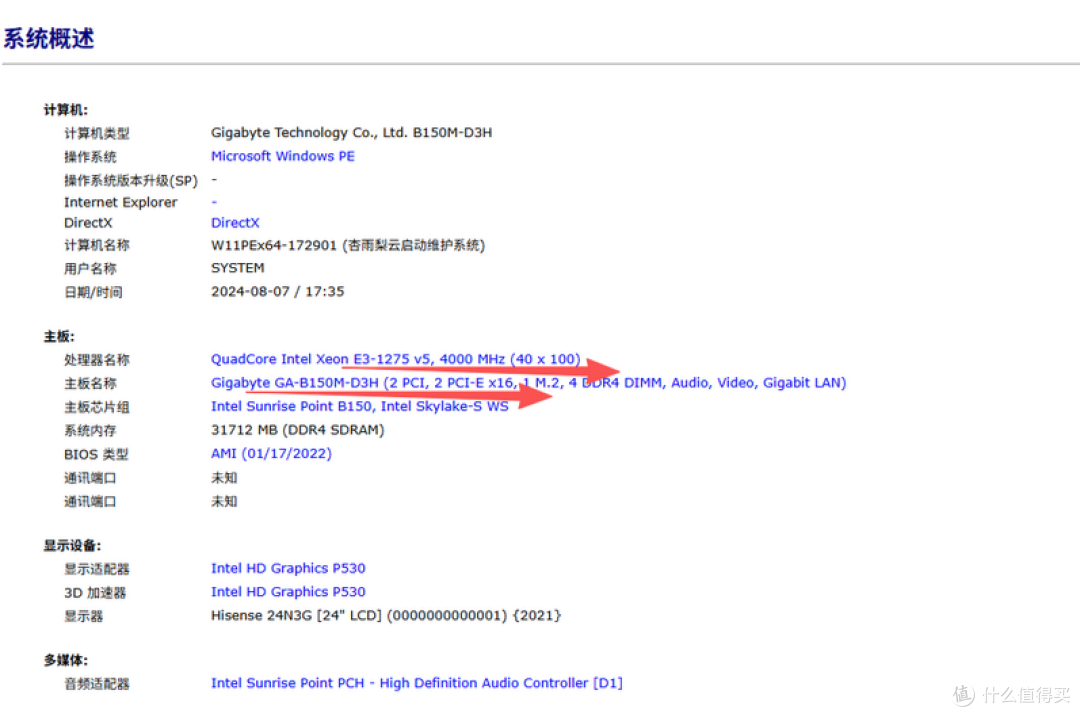Click the 显示适配器 label
Image resolution: width=1080 pixels, height=717 pixels.
click(x=97, y=569)
